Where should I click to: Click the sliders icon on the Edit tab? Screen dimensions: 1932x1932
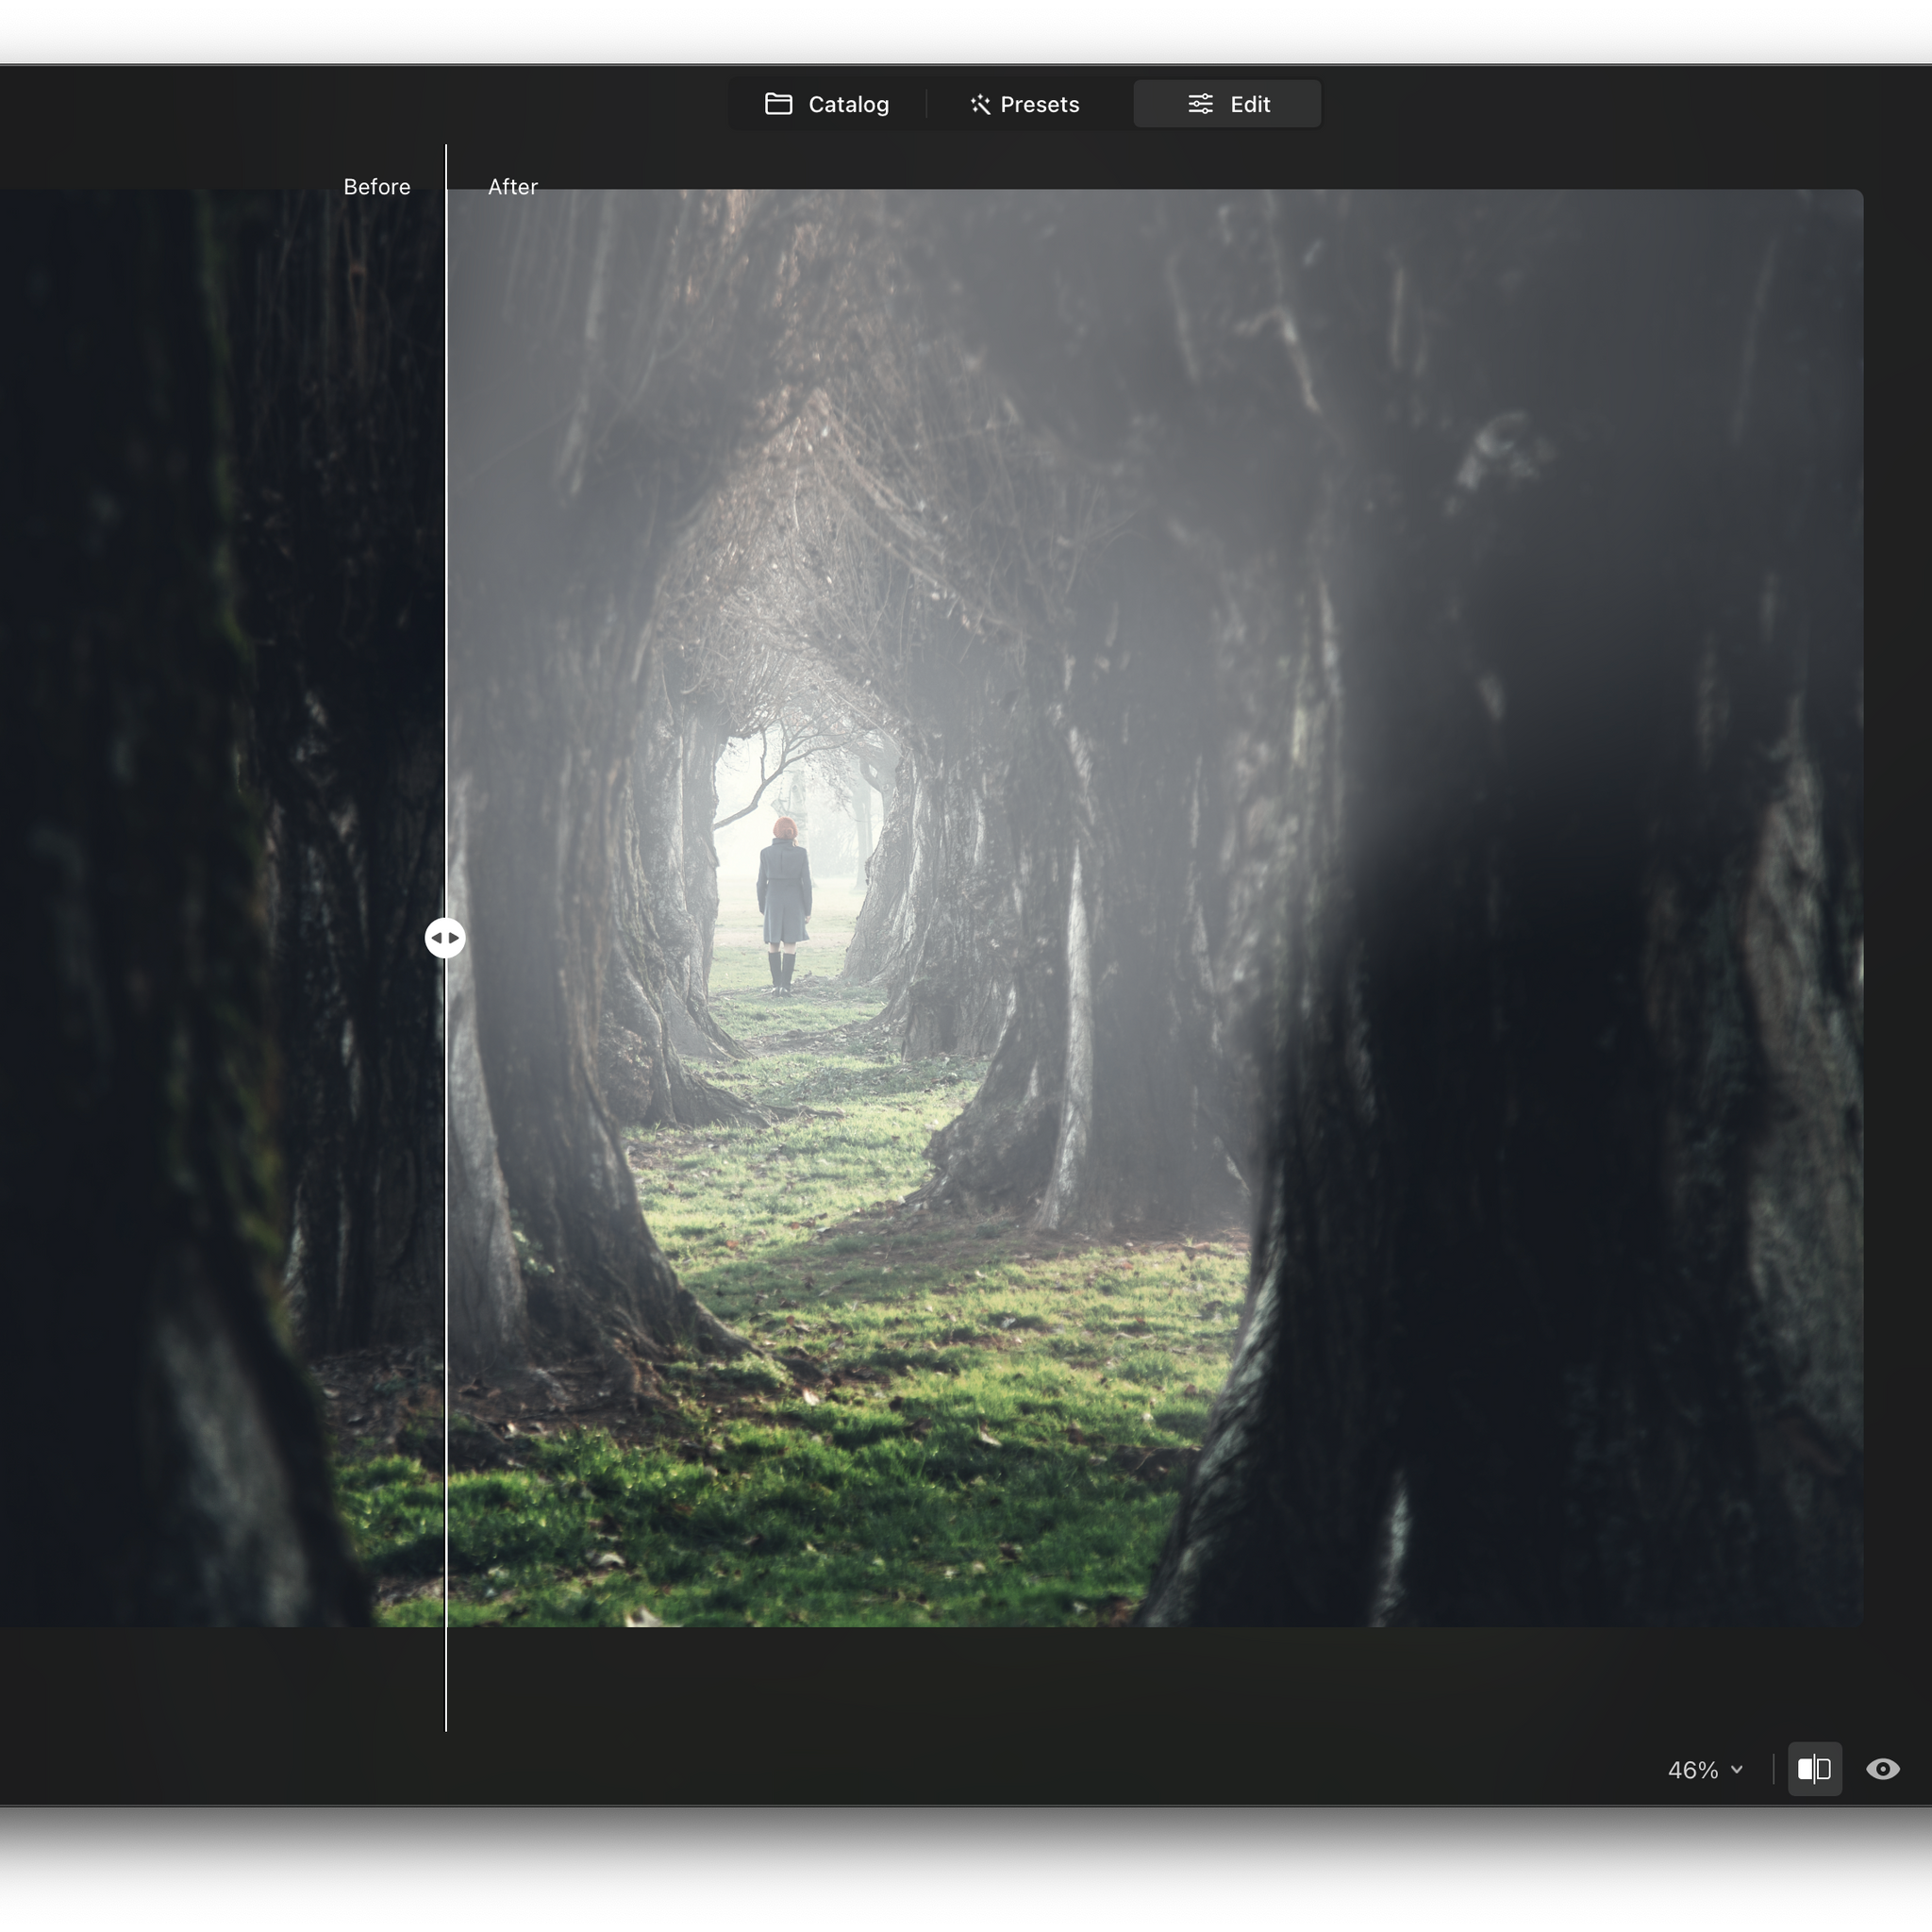click(1199, 103)
